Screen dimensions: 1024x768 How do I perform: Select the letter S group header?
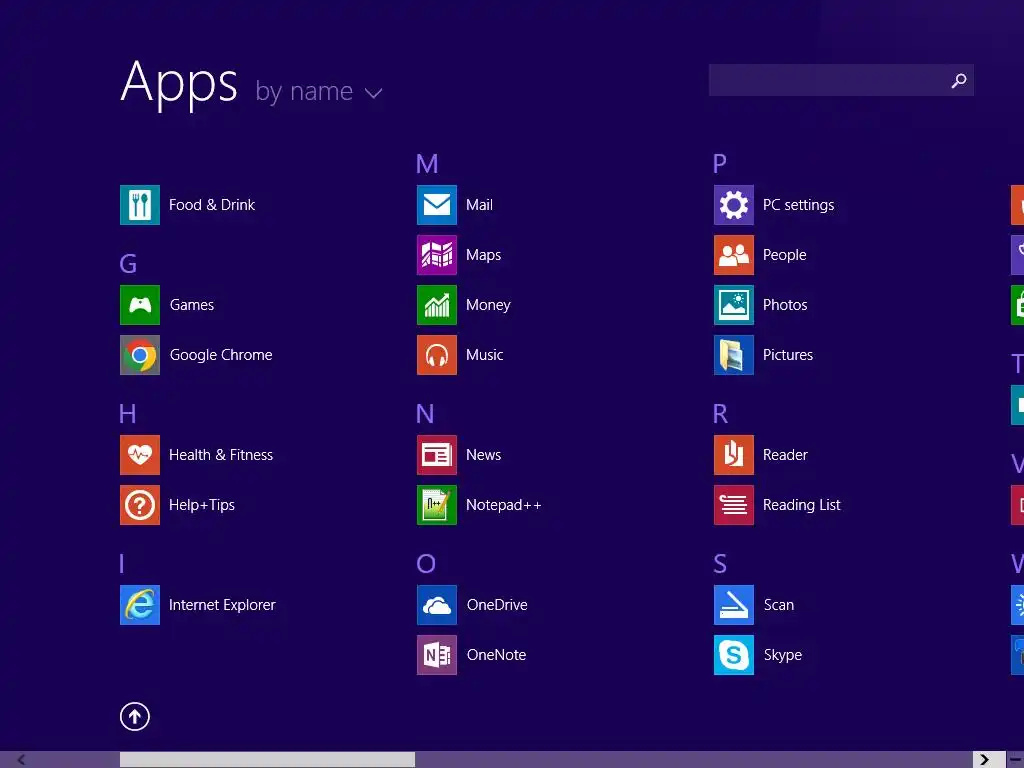tap(720, 564)
